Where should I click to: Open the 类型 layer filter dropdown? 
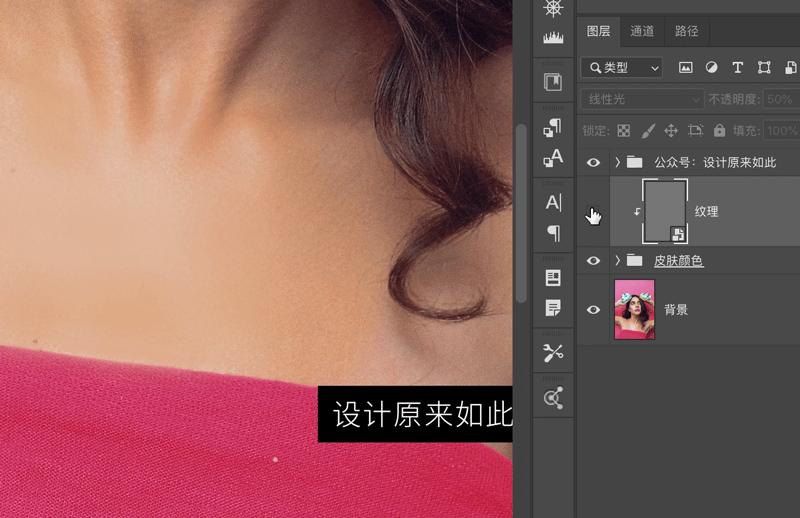click(624, 68)
